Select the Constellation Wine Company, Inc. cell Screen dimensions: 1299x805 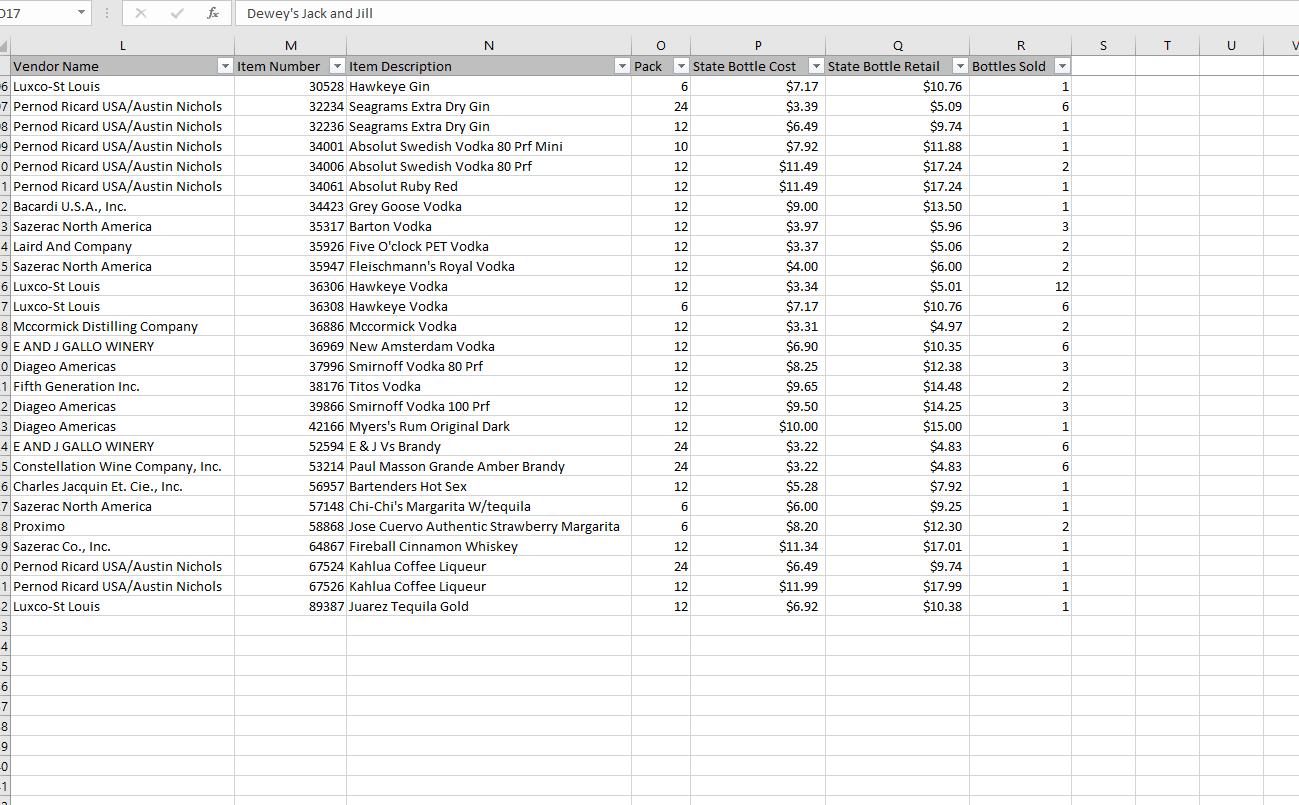122,466
